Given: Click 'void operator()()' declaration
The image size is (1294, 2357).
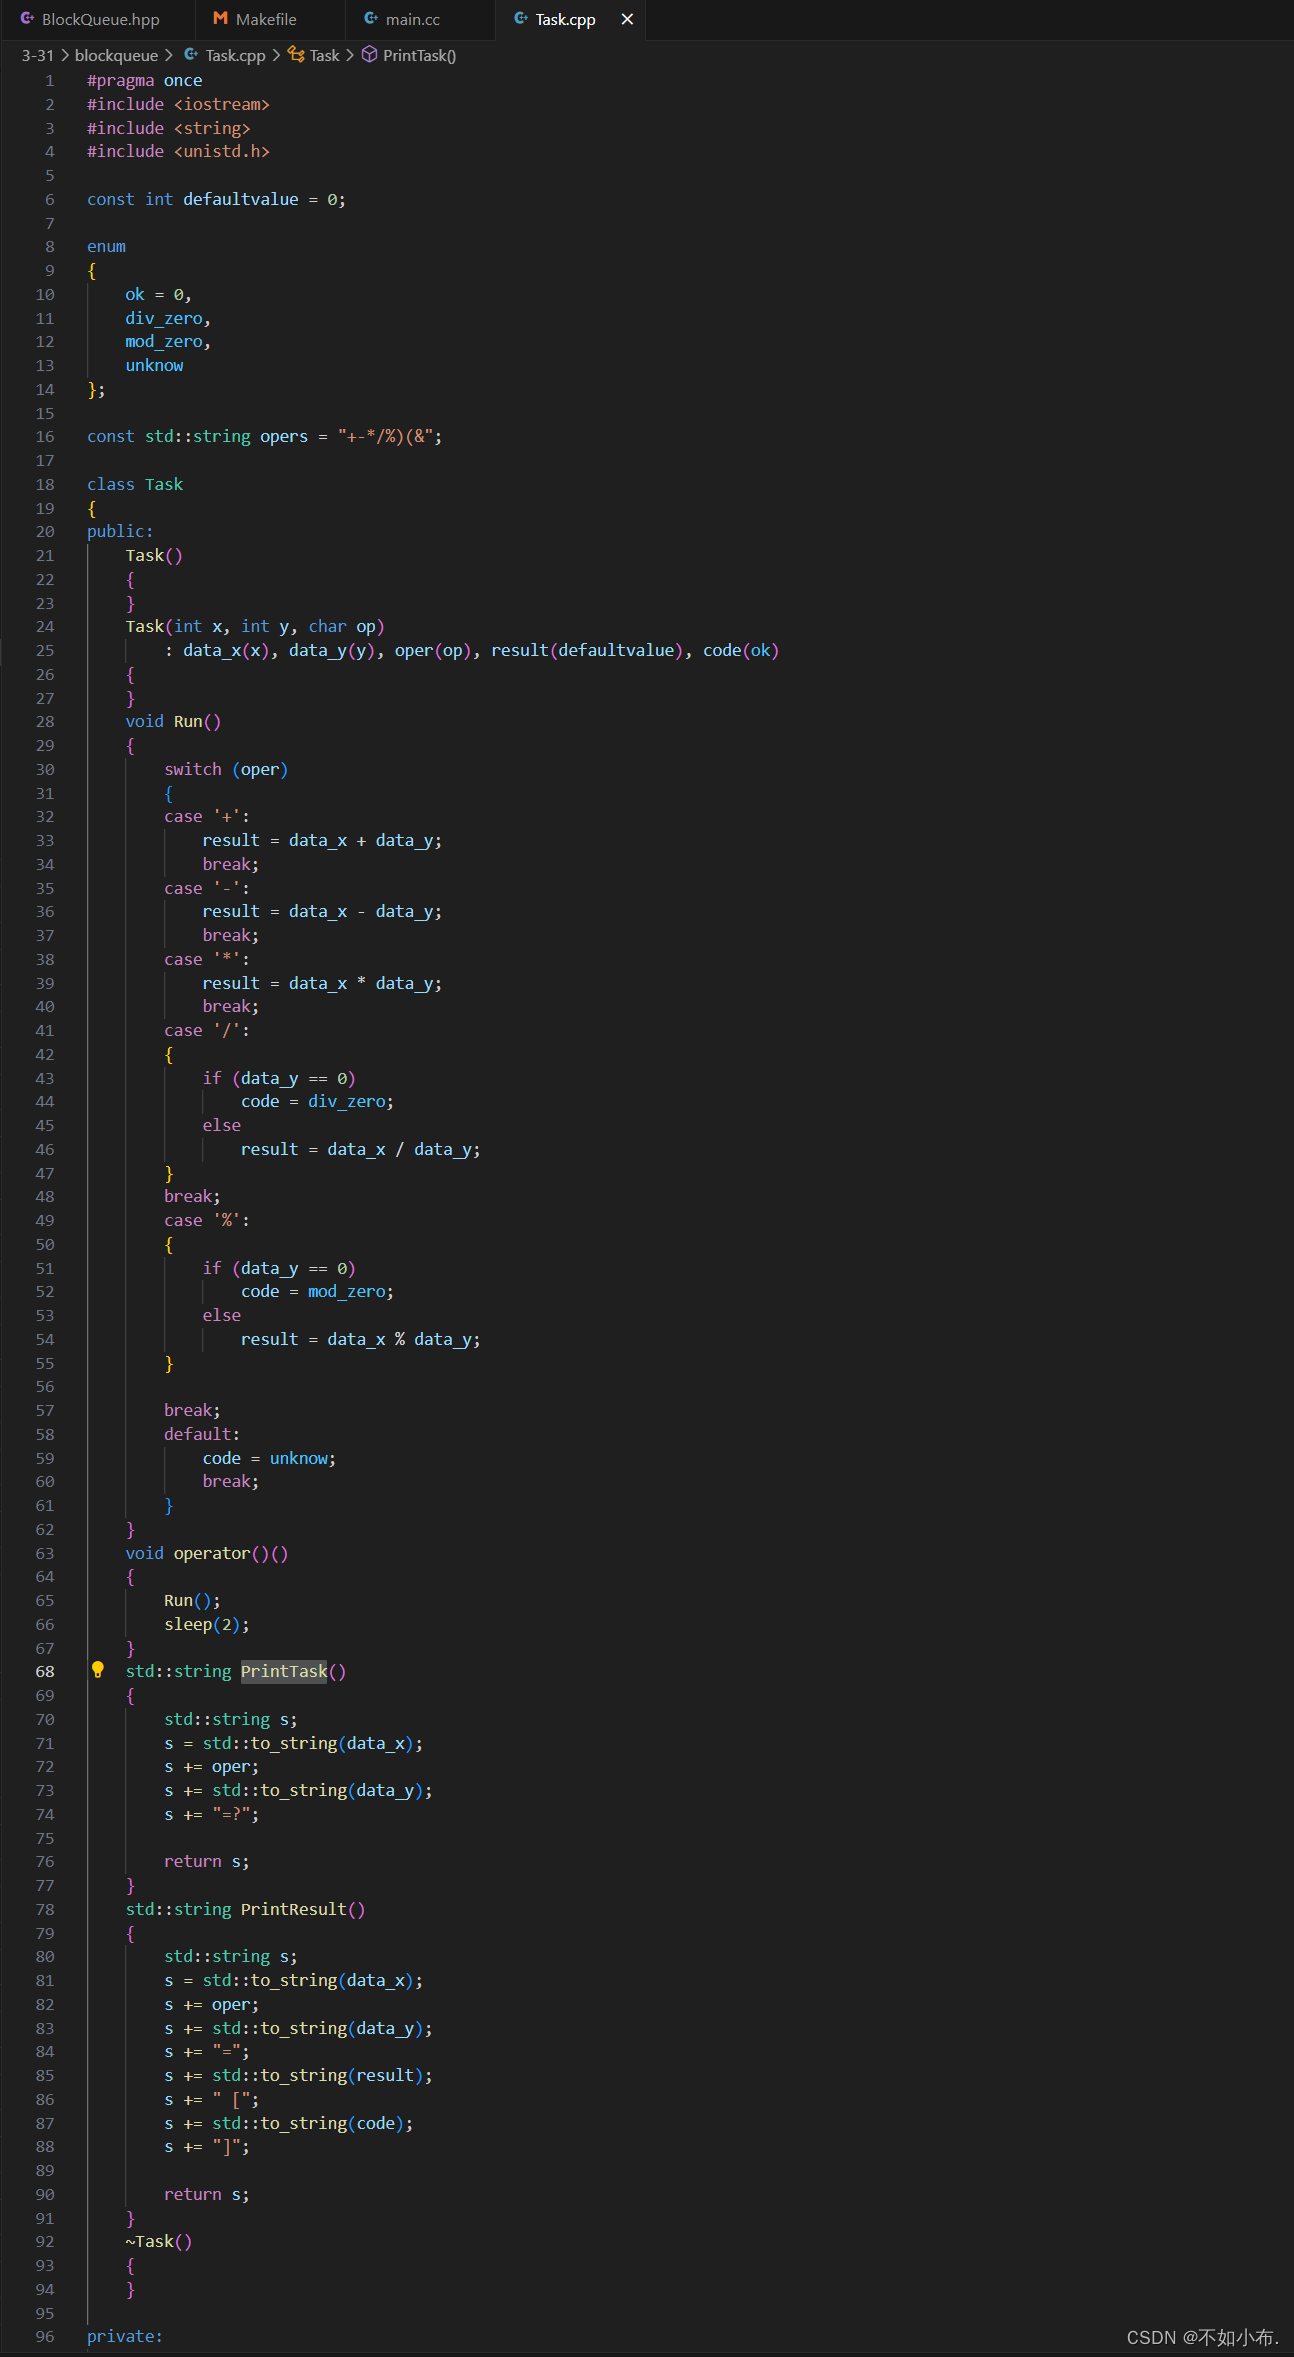Looking at the screenshot, I should point(207,1553).
